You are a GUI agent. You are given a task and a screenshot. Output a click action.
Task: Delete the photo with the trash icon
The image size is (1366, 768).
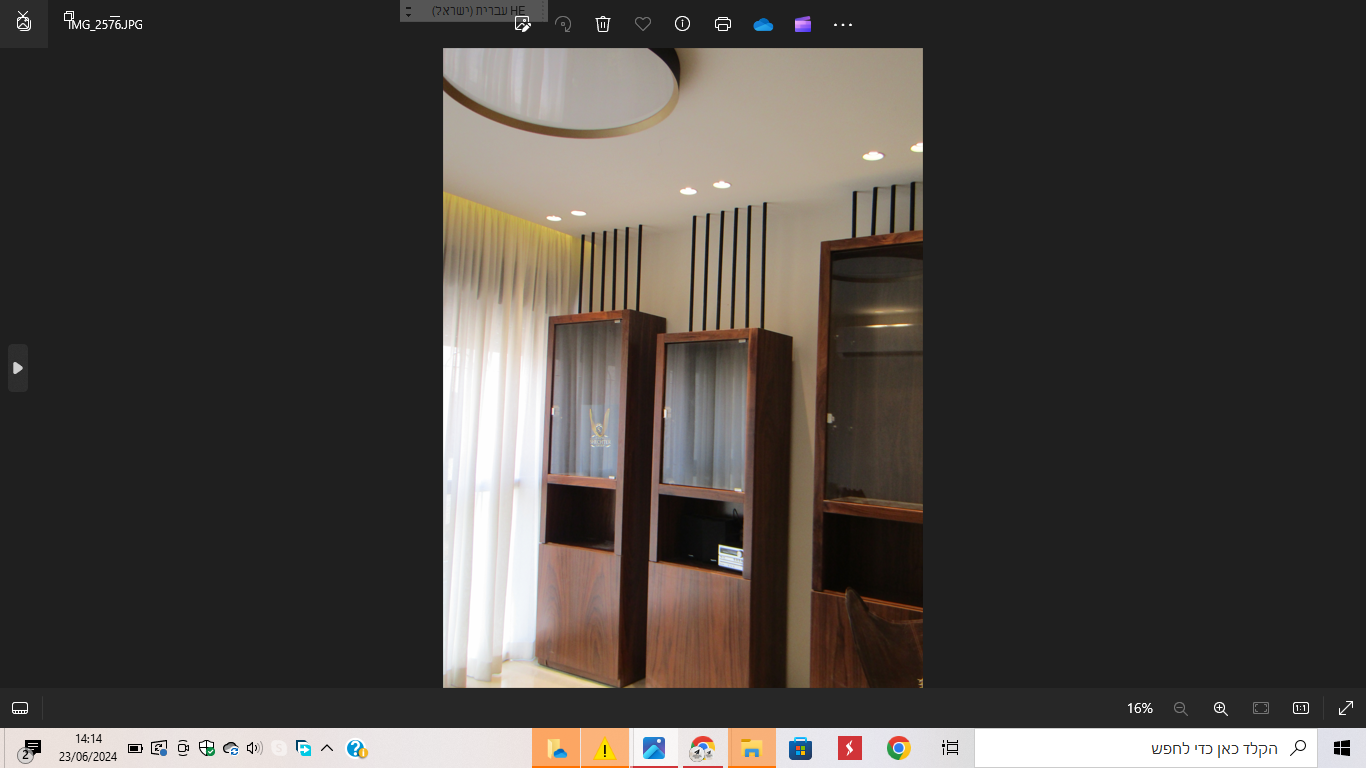point(603,24)
